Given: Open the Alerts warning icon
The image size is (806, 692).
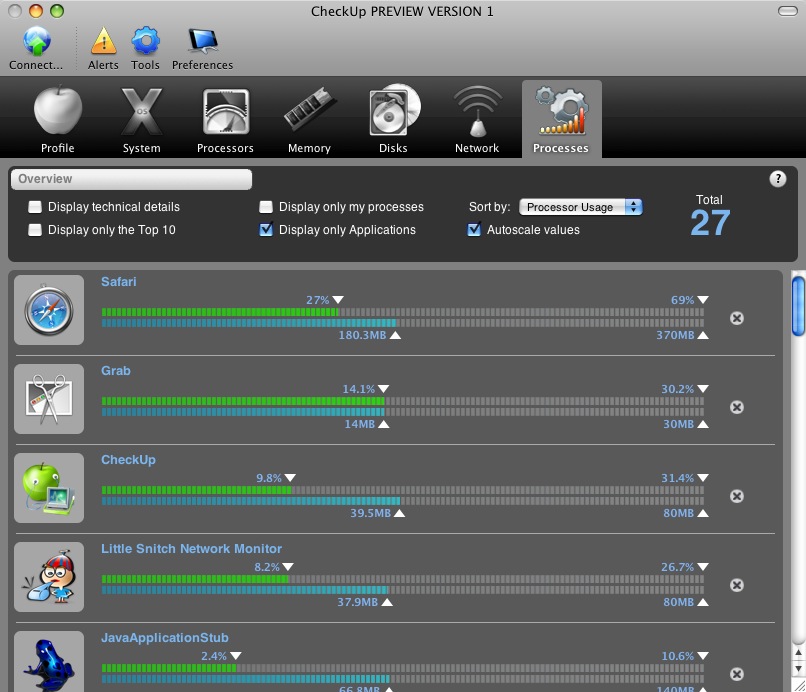Looking at the screenshot, I should tap(103, 48).
